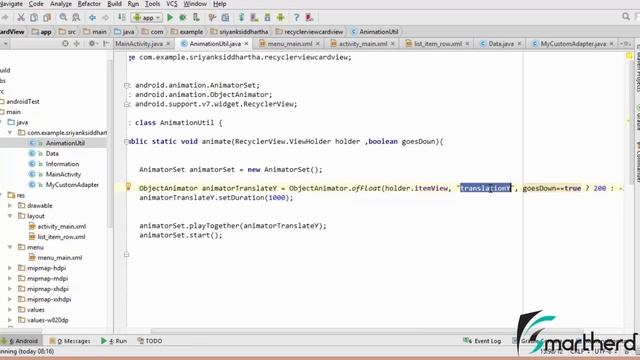Close the AnimationUtil.java tab
The width and height of the screenshot is (640, 360).
[x=246, y=43]
